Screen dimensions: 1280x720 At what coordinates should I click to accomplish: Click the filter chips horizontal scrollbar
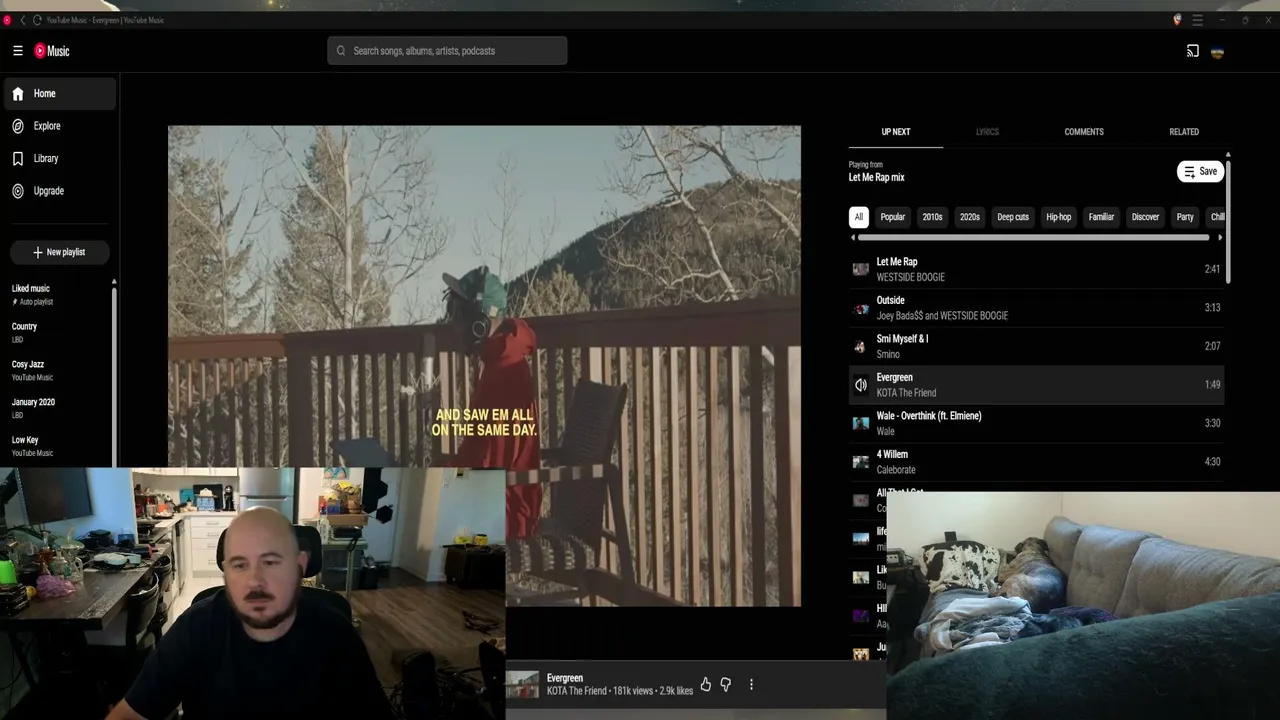(1033, 238)
